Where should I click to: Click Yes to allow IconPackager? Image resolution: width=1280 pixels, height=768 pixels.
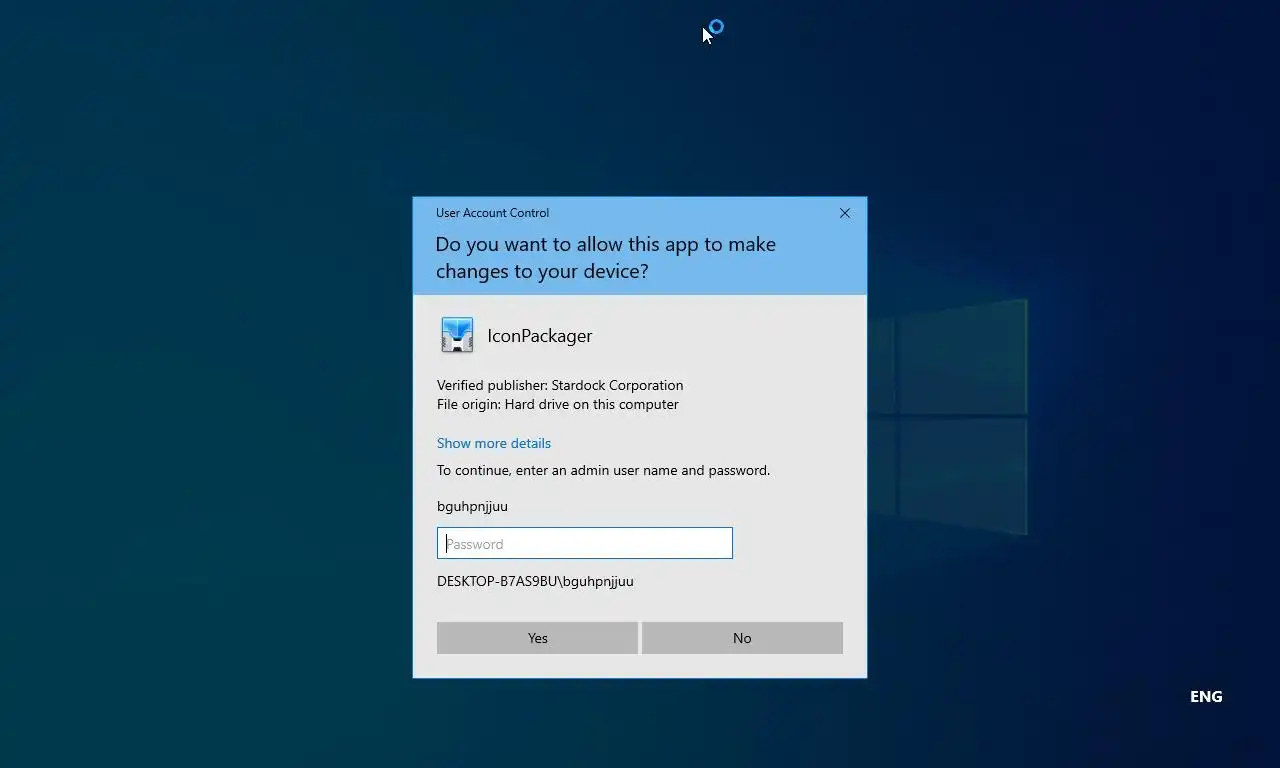click(x=537, y=638)
